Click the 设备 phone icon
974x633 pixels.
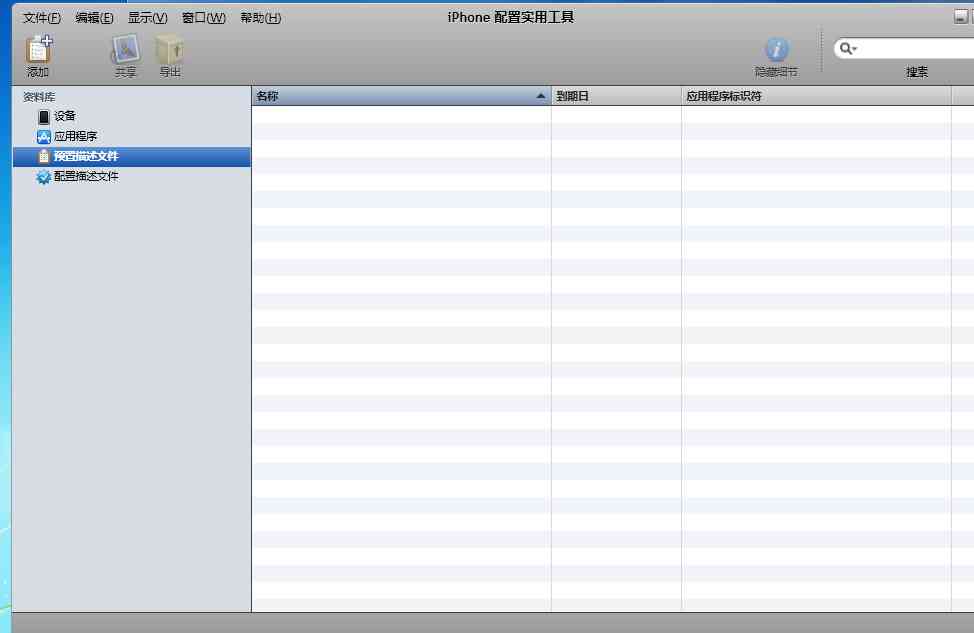point(43,116)
